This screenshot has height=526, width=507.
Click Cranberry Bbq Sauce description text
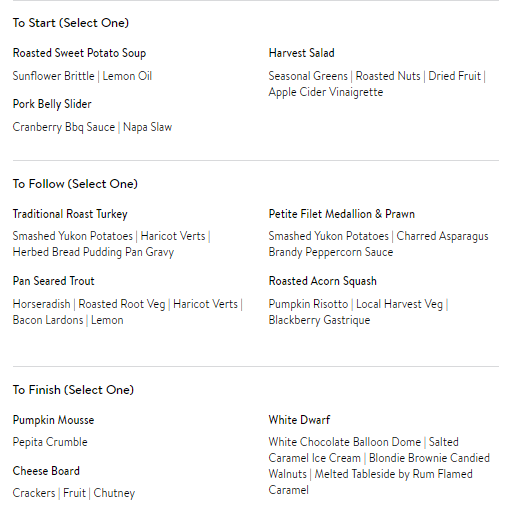tap(64, 127)
